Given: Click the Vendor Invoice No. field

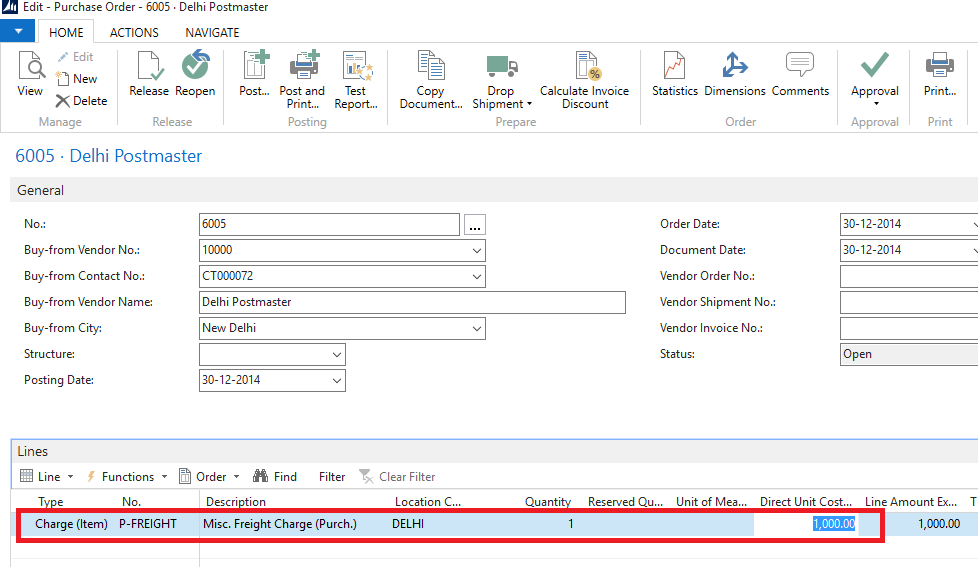Looking at the screenshot, I should (x=909, y=329).
